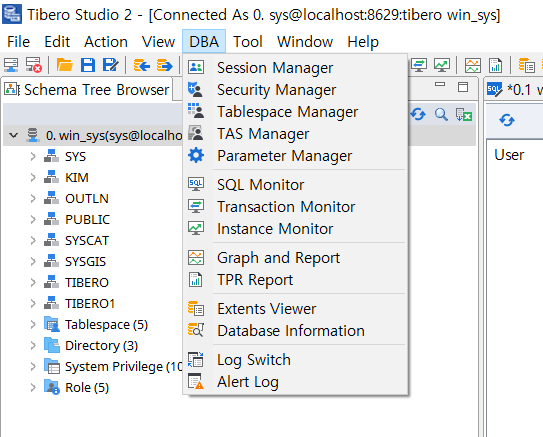The image size is (543, 437).
Task: Click the Extents Viewer toolbar icon
Action: click(x=526, y=65)
